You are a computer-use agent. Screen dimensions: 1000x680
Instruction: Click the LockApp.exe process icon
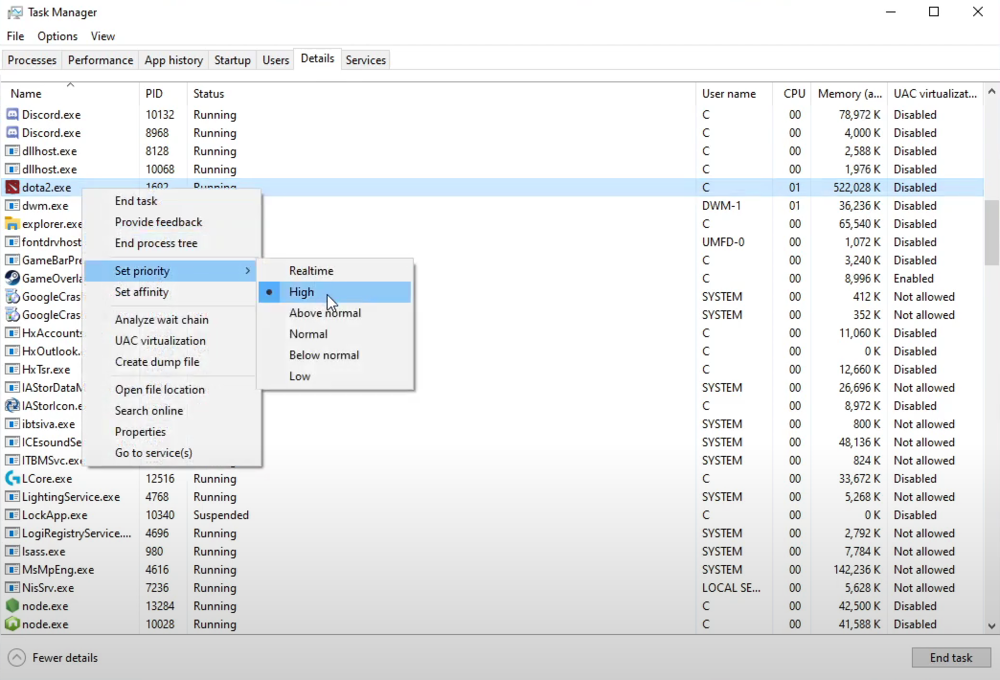(x=13, y=515)
